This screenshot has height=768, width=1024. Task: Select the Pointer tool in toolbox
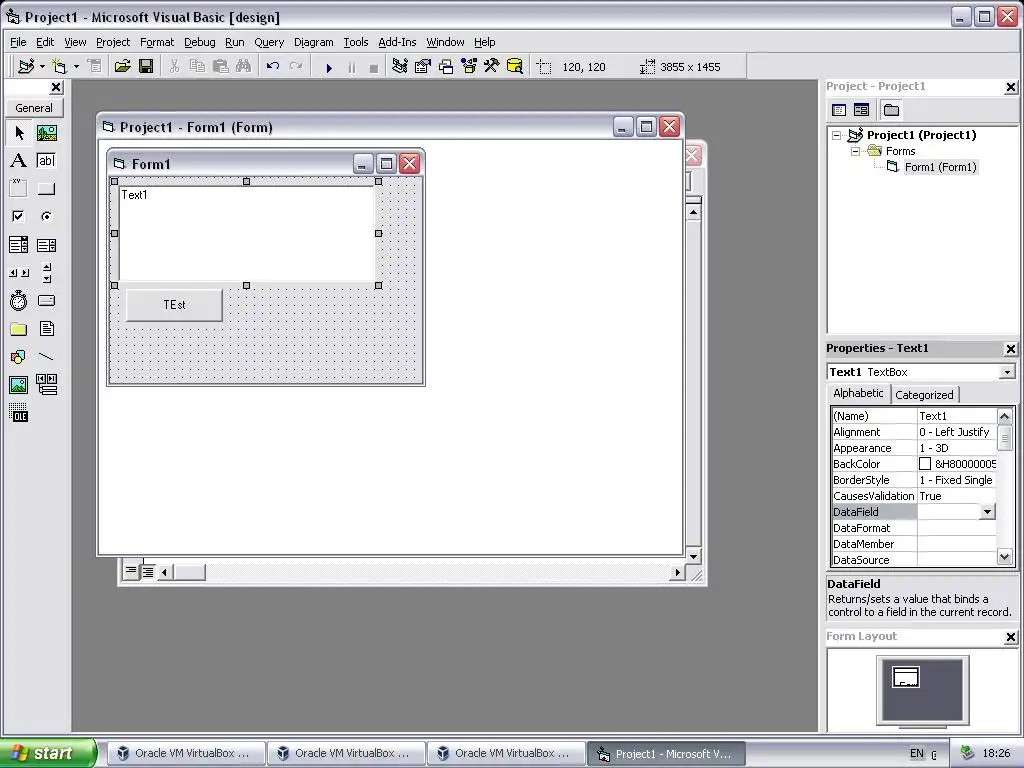pos(19,133)
